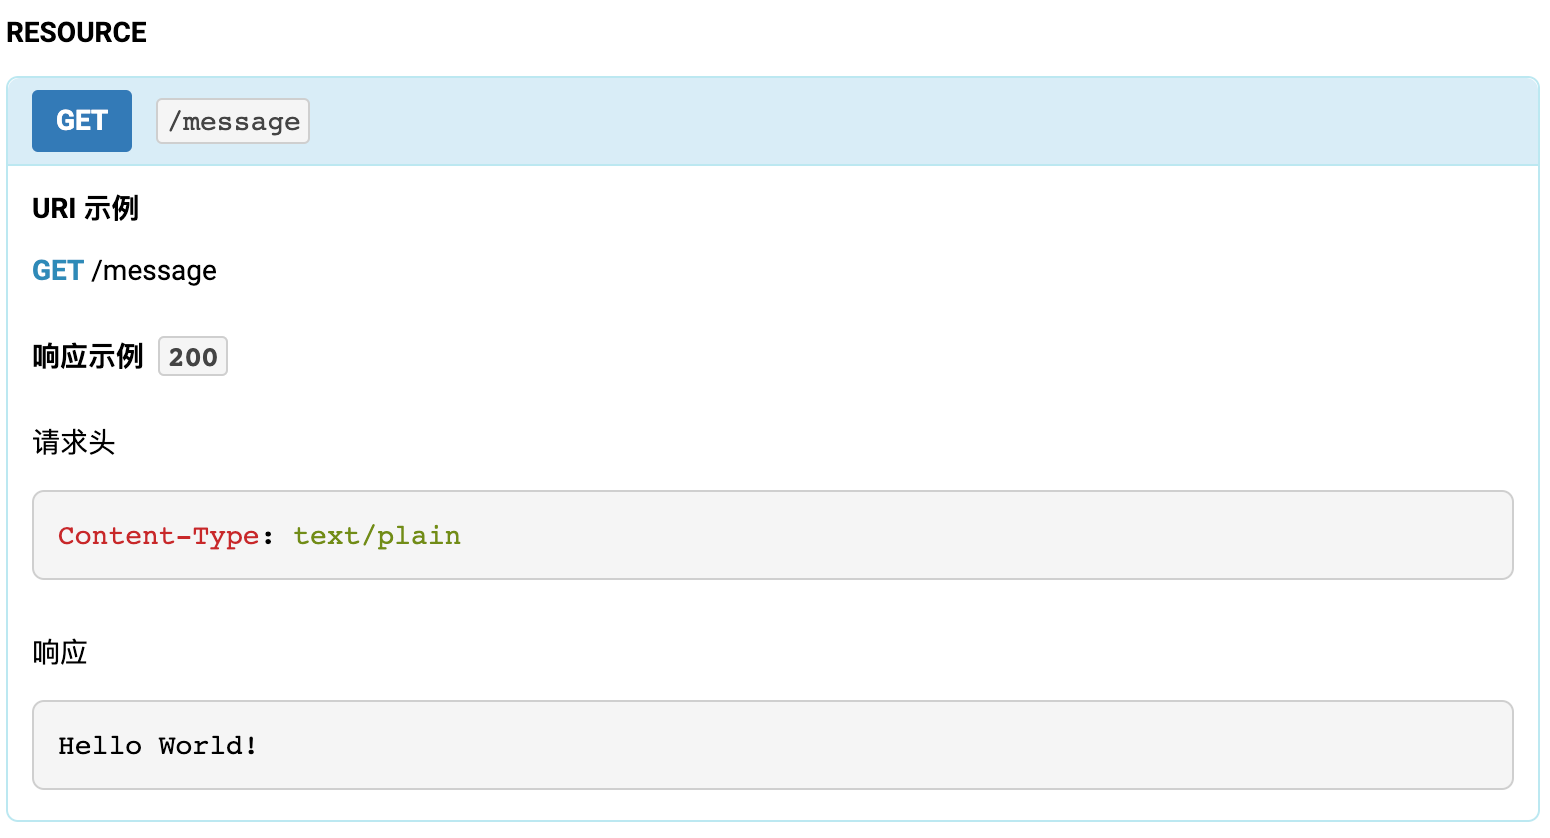The width and height of the screenshot is (1550, 838).
Task: Select the 200 response status badge
Action: click(193, 357)
